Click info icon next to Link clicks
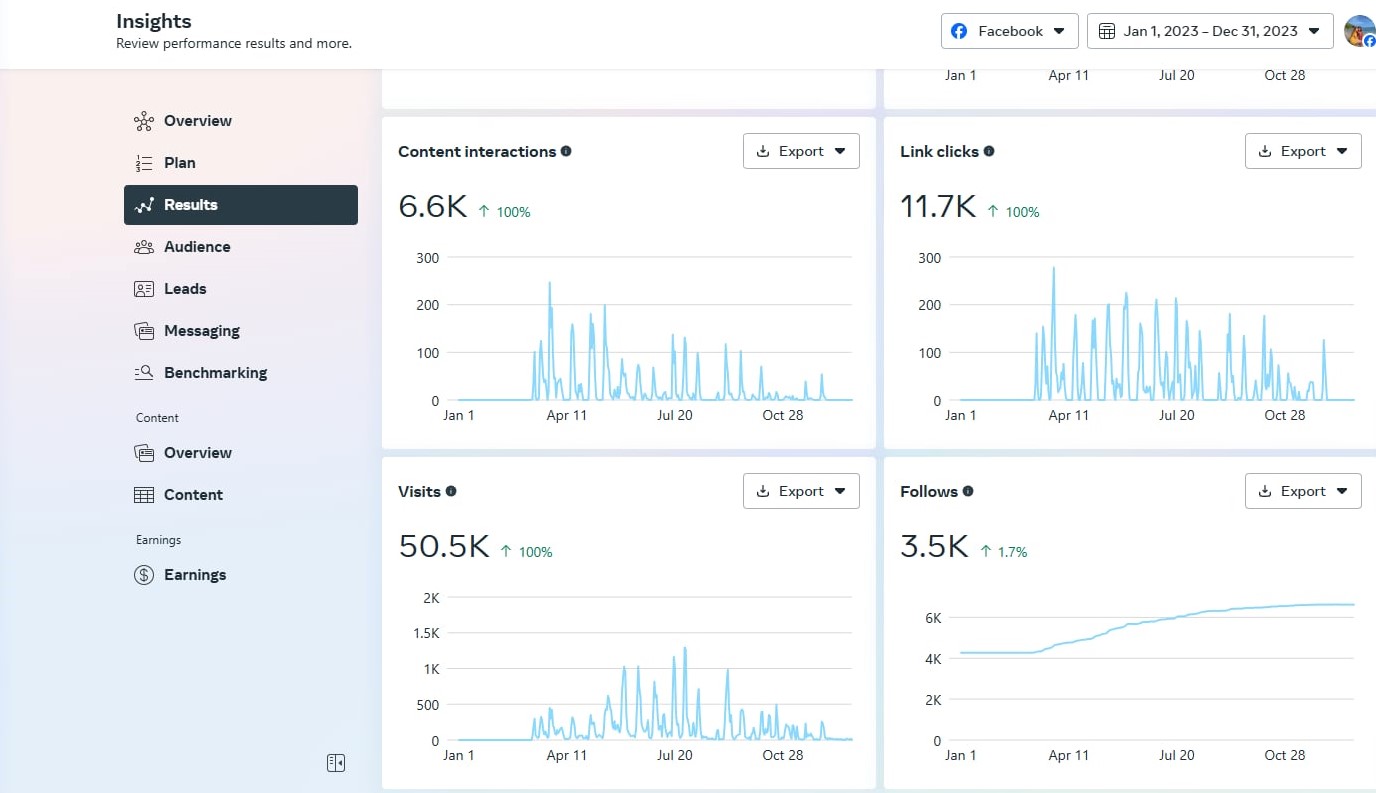This screenshot has width=1376, height=793. (989, 152)
